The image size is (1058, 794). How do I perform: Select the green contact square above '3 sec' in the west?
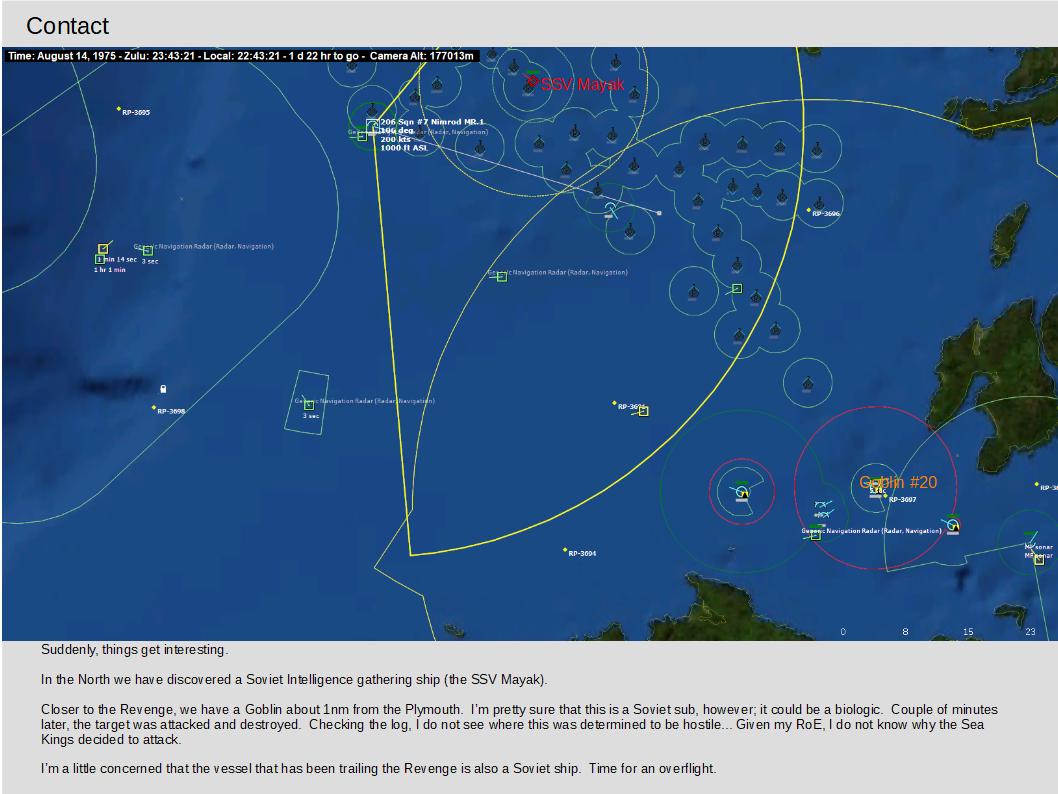pos(148,250)
